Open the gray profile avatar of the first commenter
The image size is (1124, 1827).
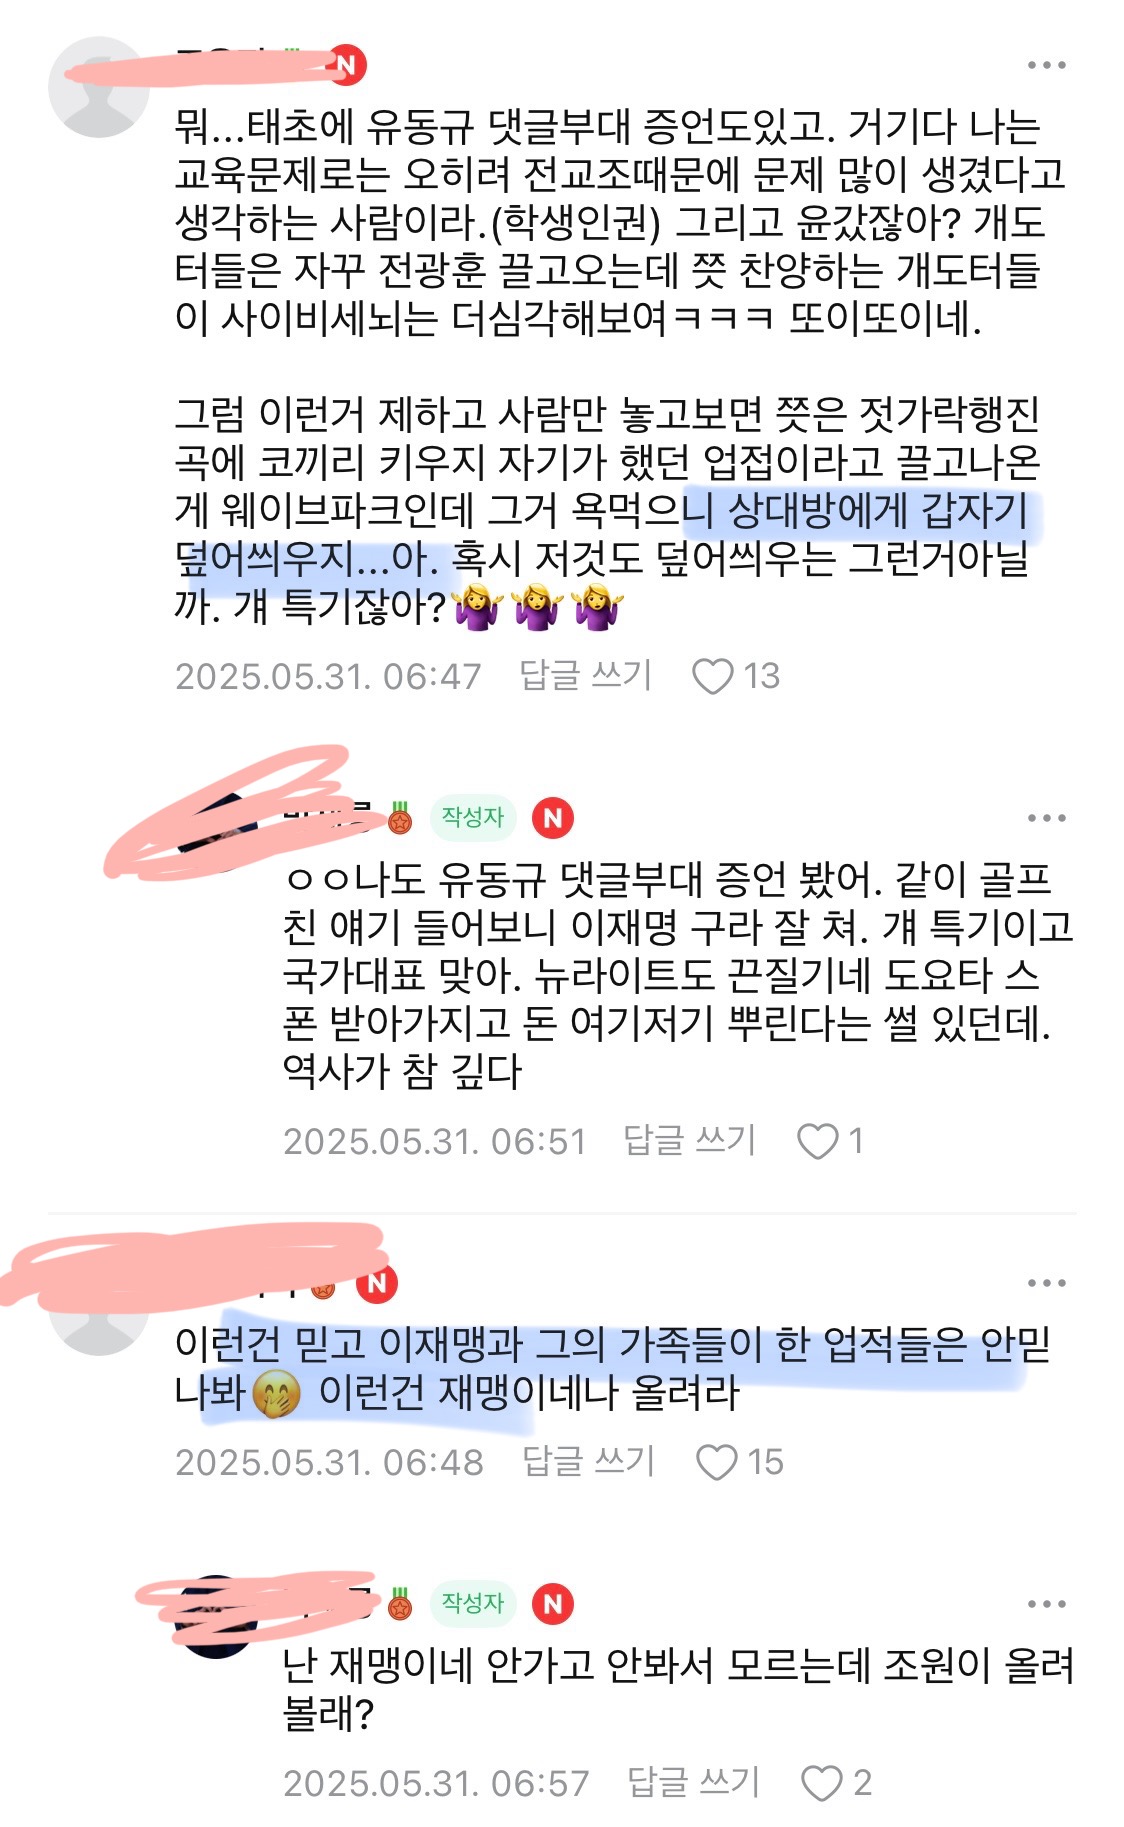tap(98, 87)
